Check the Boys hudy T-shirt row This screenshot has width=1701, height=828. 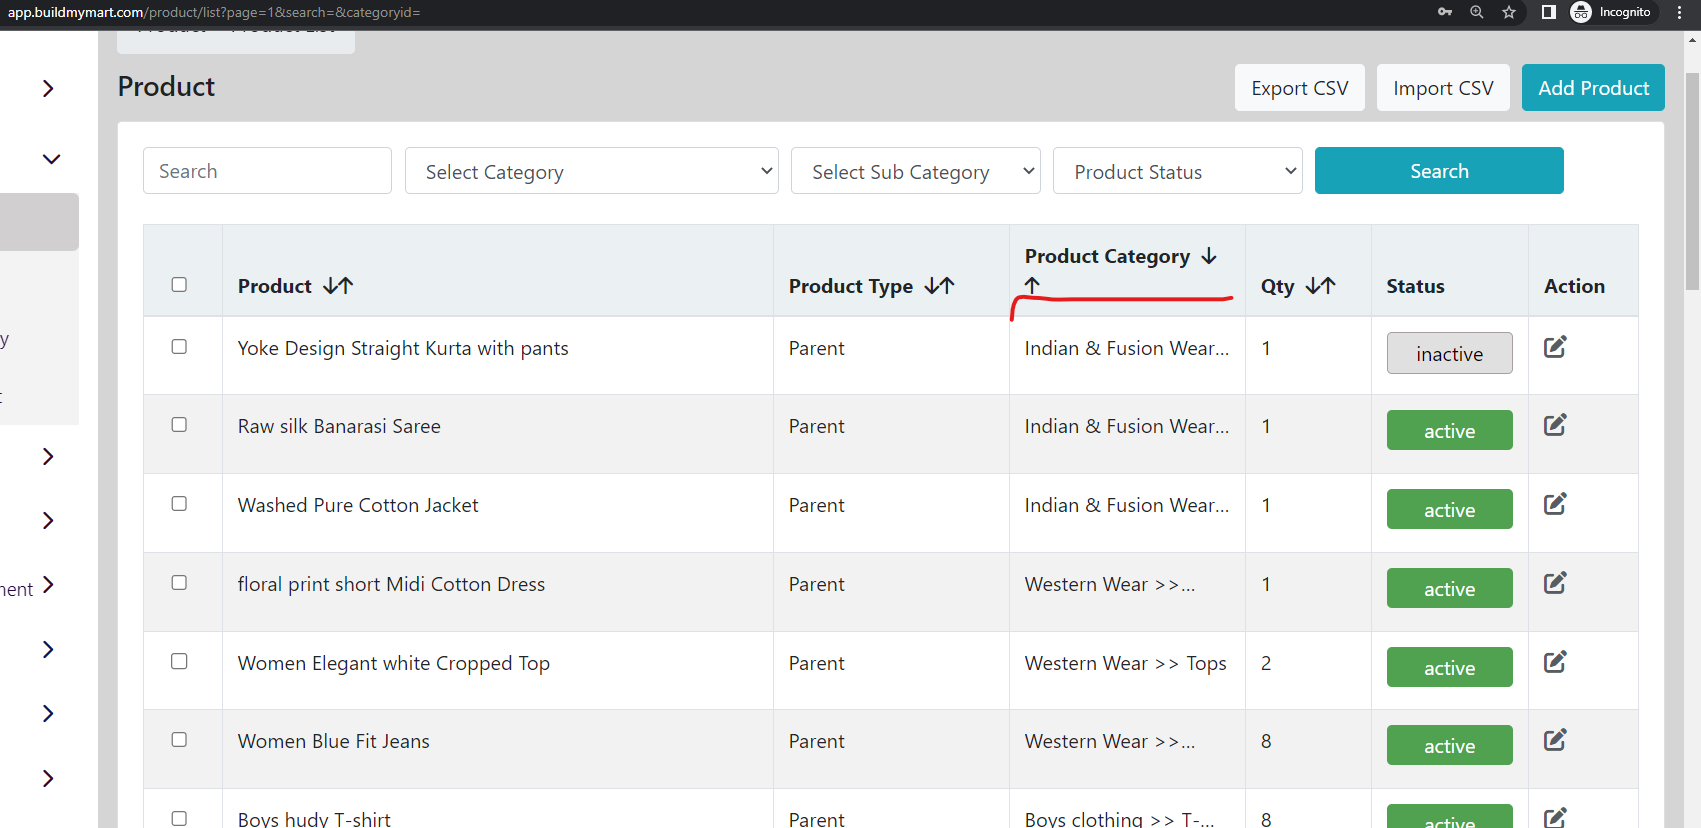[179, 818]
